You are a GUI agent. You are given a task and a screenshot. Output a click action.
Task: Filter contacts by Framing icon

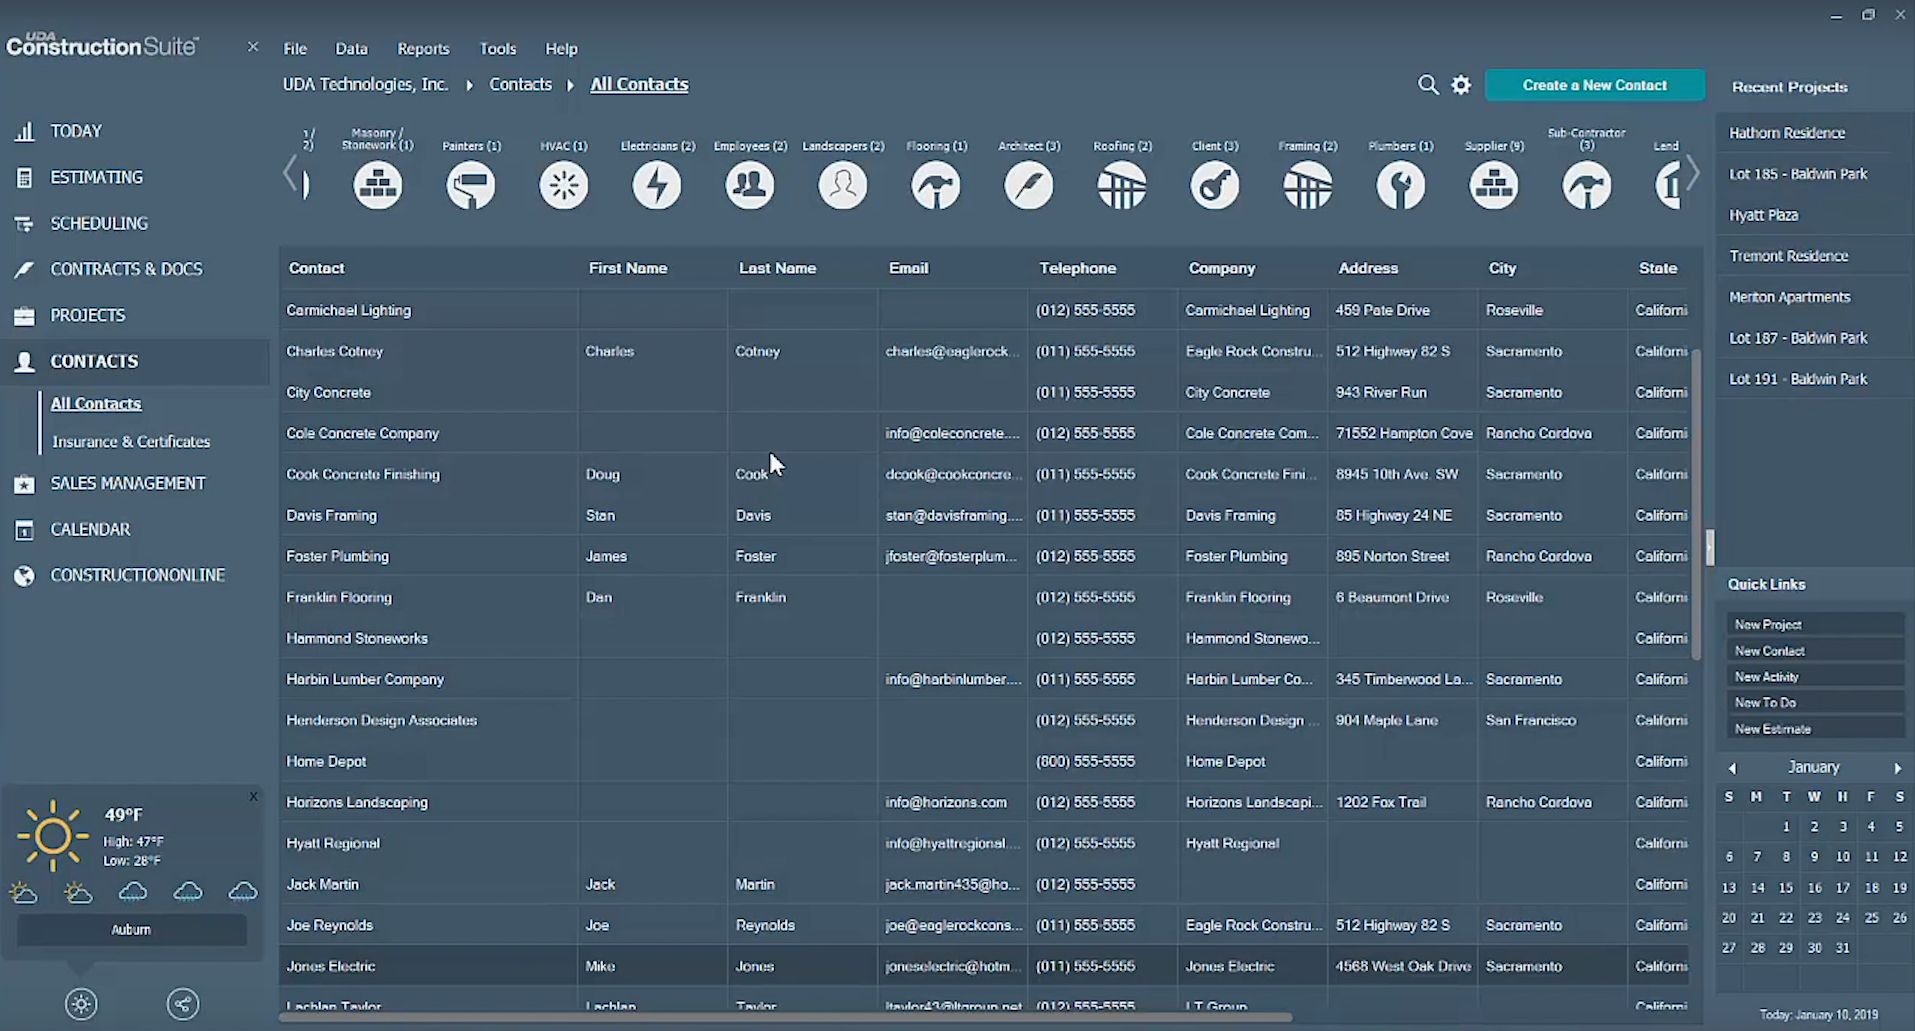1308,185
